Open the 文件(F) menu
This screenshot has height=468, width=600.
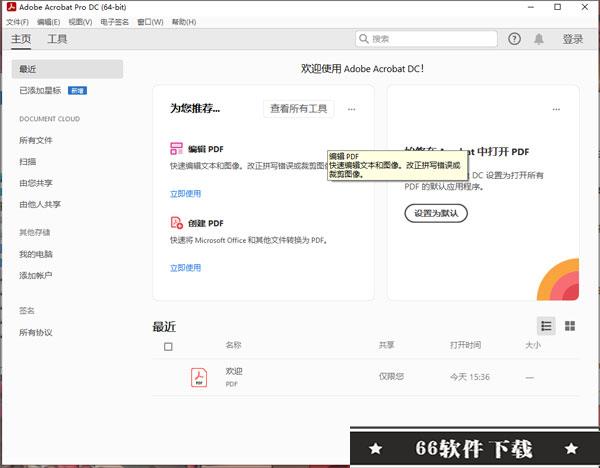click(17, 22)
